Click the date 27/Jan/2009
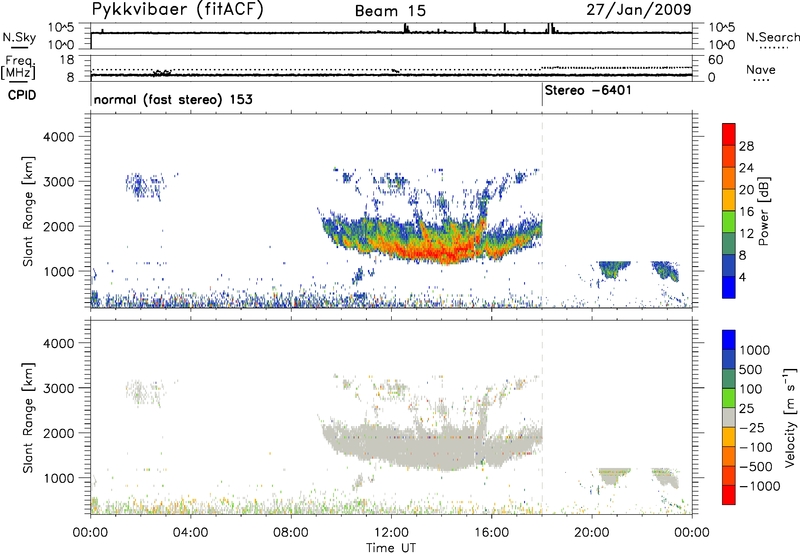This screenshot has width=800, height=554. (639, 10)
